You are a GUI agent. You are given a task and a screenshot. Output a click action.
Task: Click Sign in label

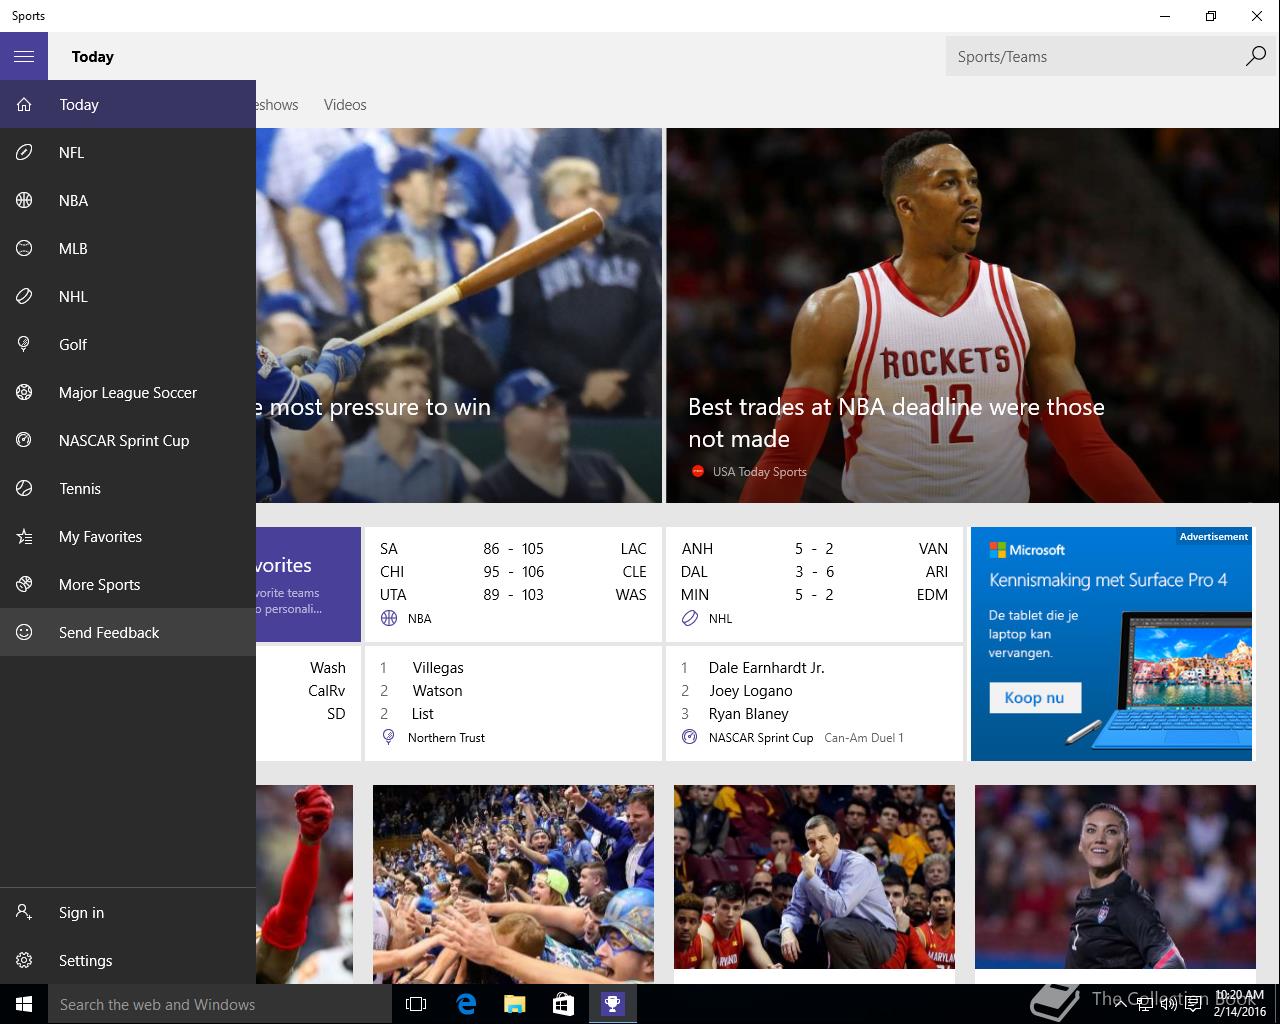[81, 912]
